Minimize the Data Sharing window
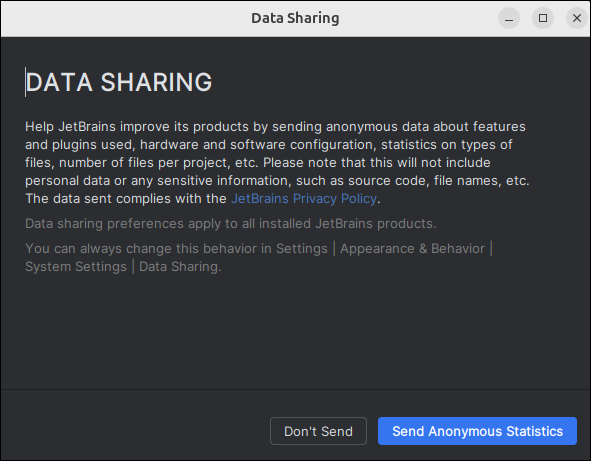This screenshot has height=461, width=591. pyautogui.click(x=509, y=18)
